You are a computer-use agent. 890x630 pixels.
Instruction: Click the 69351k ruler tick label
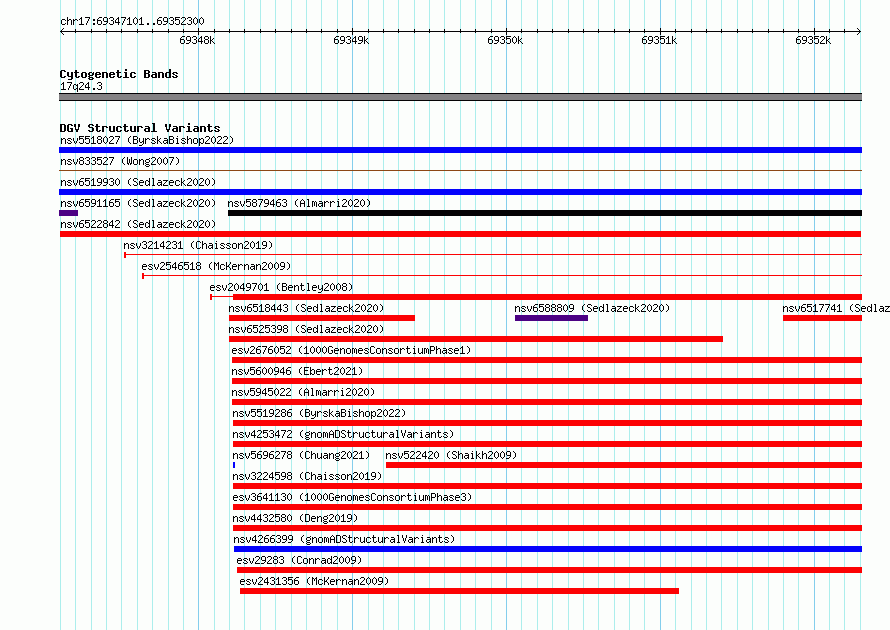point(659,40)
